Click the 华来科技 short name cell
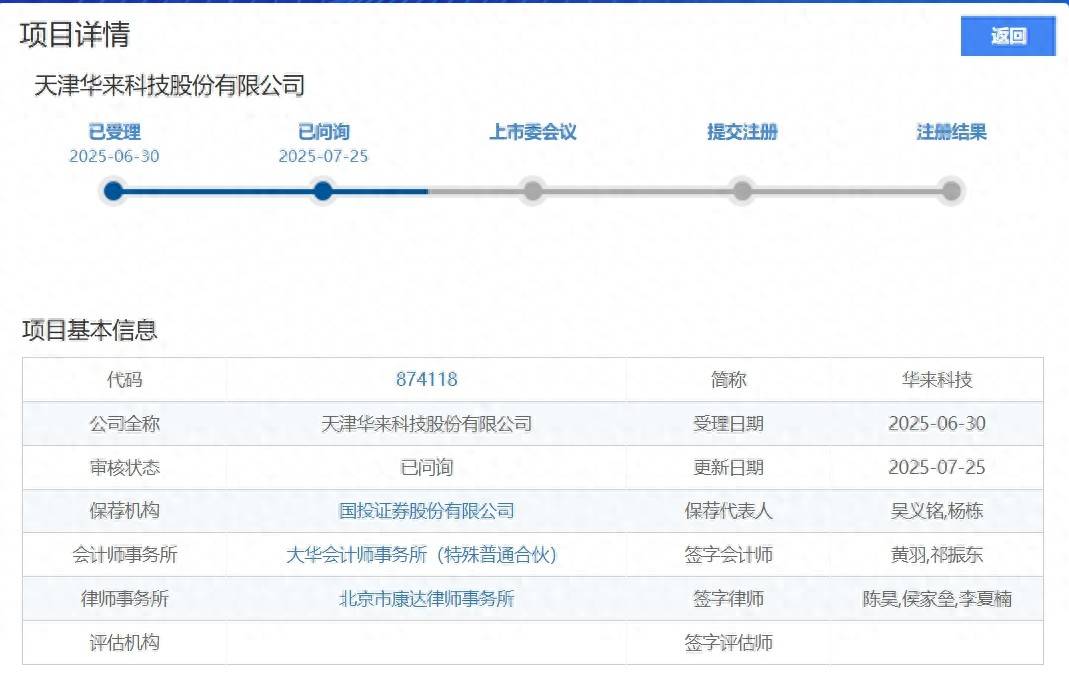Image resolution: width=1069 pixels, height=696 pixels. pos(937,380)
